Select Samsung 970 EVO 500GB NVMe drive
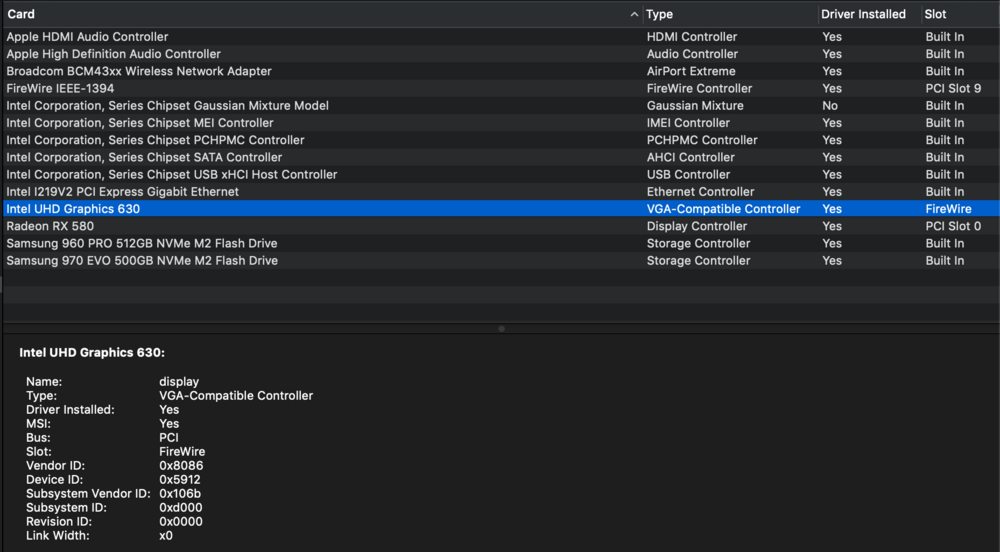The width and height of the screenshot is (1000, 552). 142,260
